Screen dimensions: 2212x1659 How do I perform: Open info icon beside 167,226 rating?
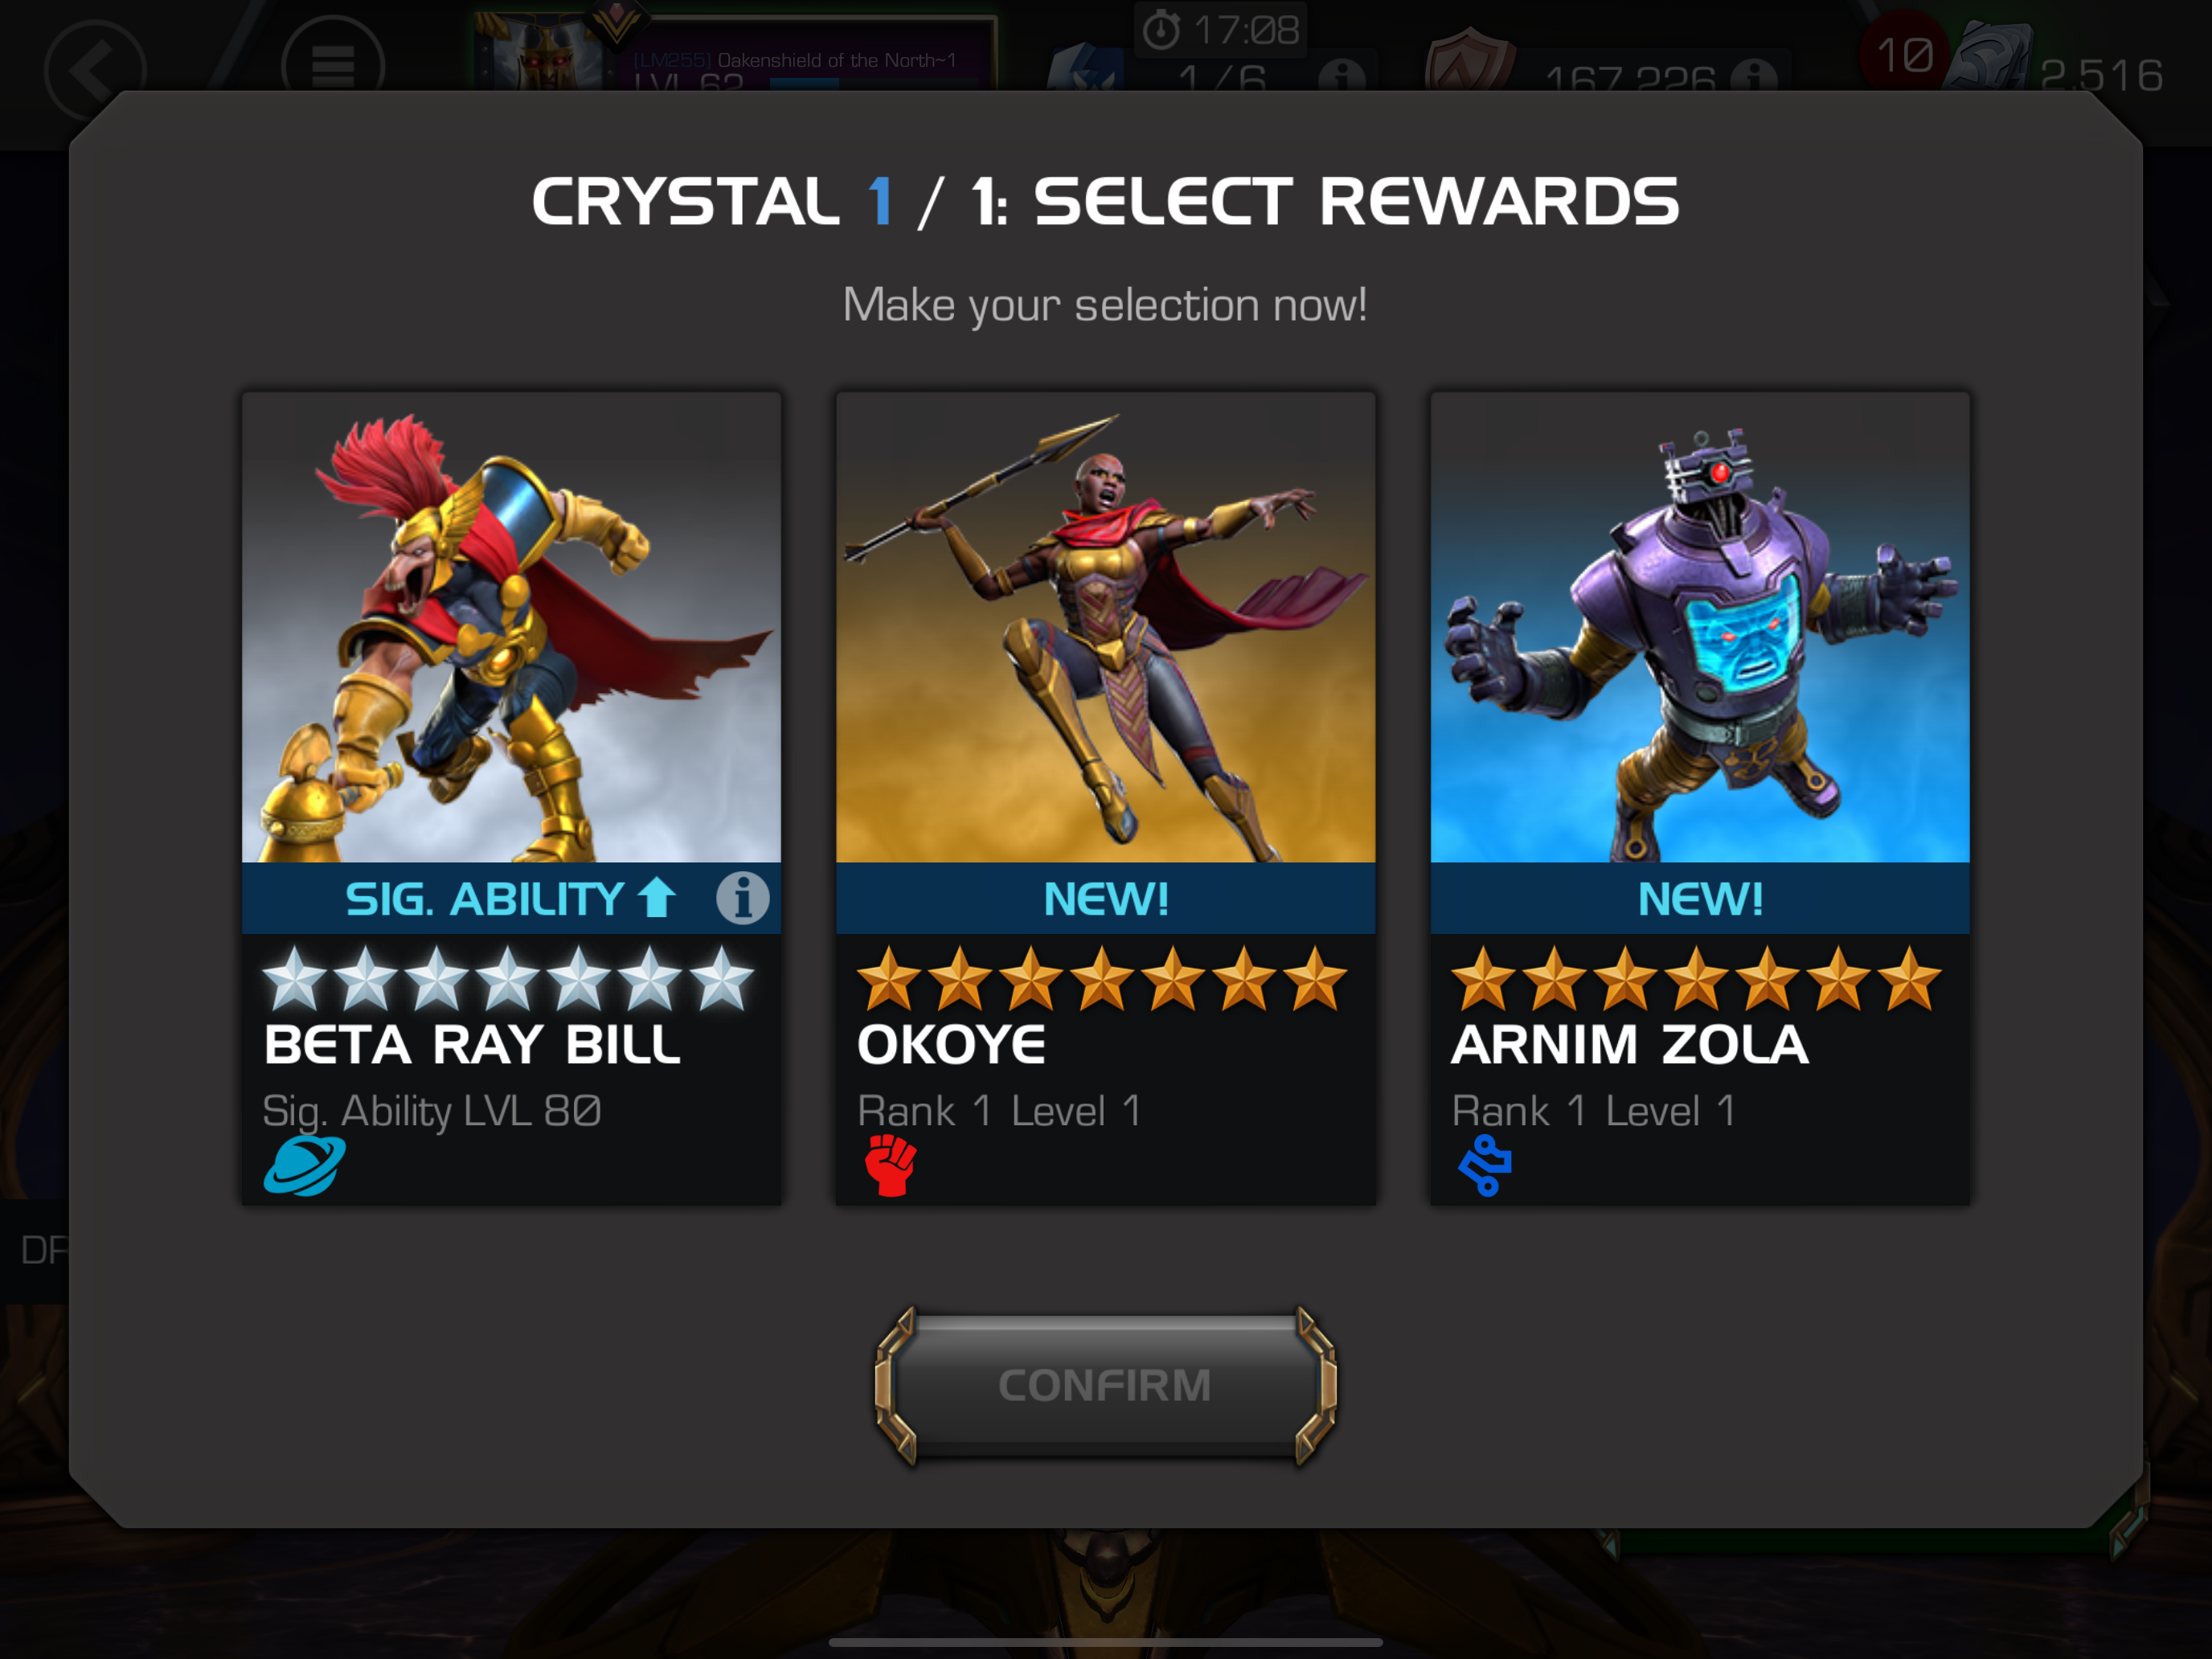[x=1754, y=76]
